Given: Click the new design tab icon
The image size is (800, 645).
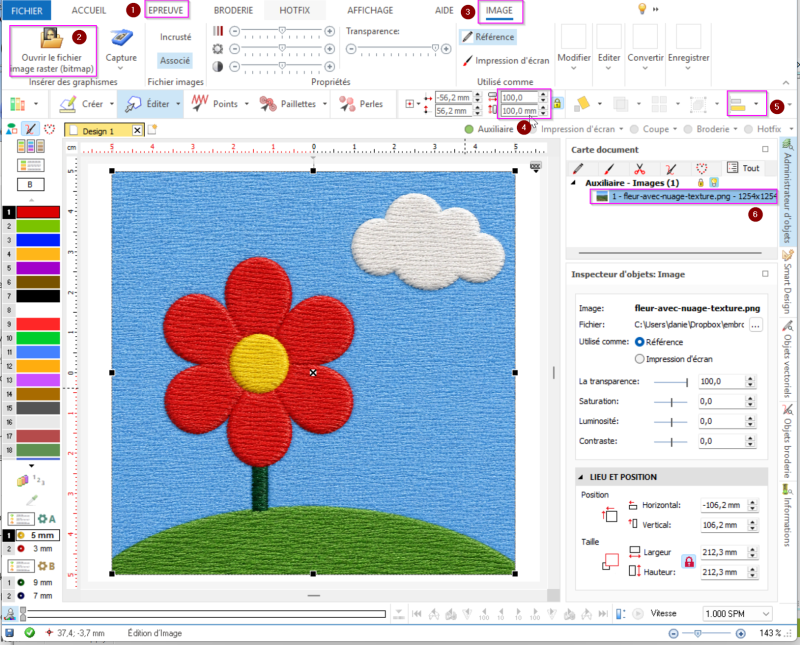Looking at the screenshot, I should [x=152, y=131].
